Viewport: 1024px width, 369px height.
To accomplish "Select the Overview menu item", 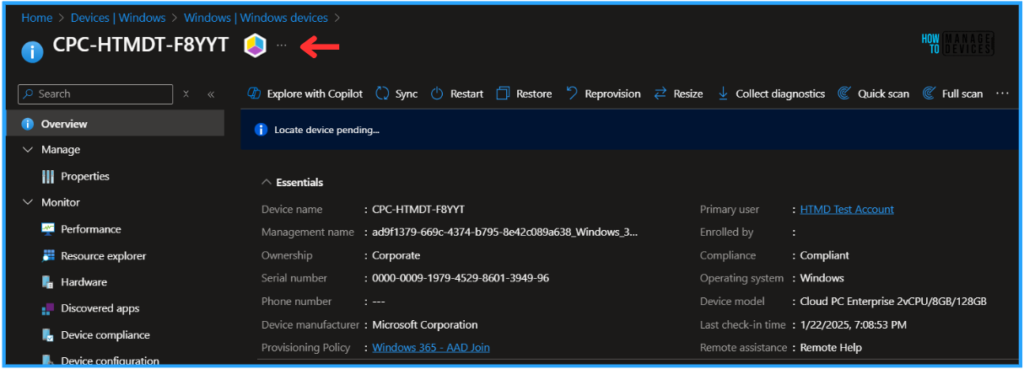I will (x=115, y=123).
